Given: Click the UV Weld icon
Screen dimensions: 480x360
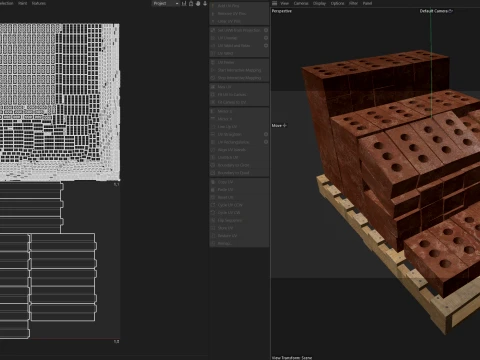Looking at the screenshot, I should [213, 53].
